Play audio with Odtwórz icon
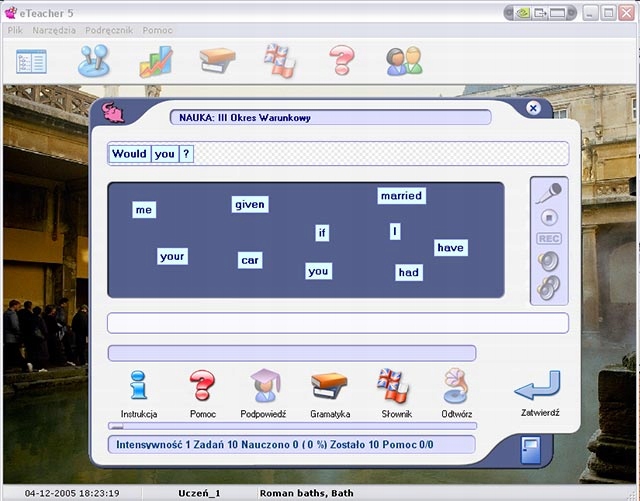Screen dimensions: 640x501 pos(456,386)
